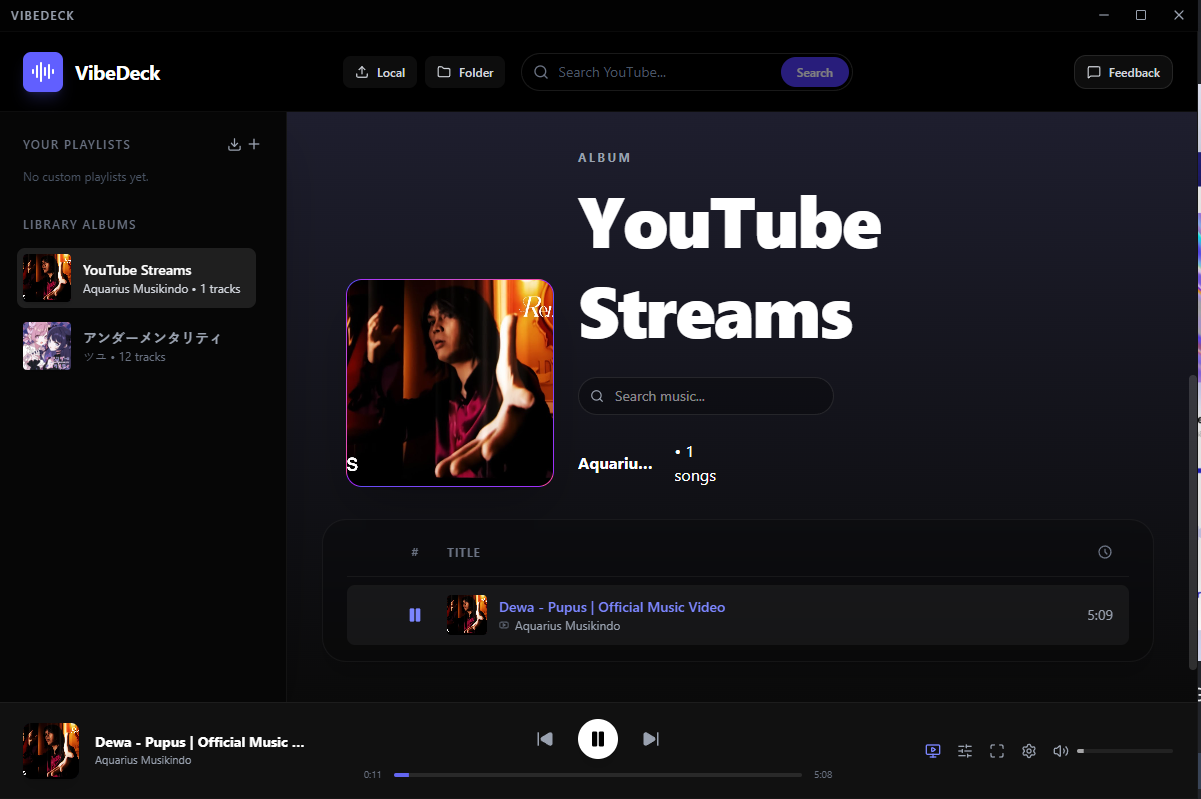Click the YouTube Streams sidebar album thumbnail
This screenshot has width=1201, height=799.
[47, 278]
